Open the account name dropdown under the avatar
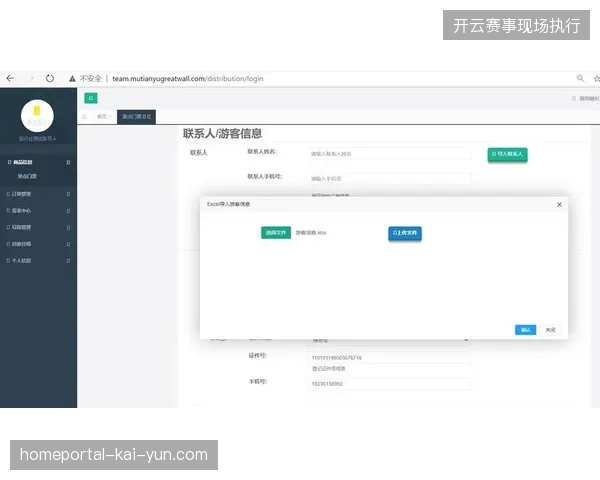The width and height of the screenshot is (600, 480). point(37,139)
